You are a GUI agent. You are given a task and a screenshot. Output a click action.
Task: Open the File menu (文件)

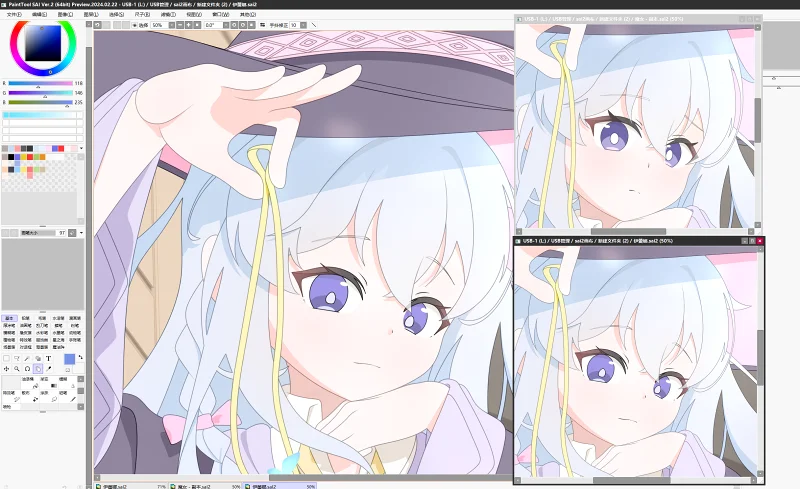(x=14, y=14)
